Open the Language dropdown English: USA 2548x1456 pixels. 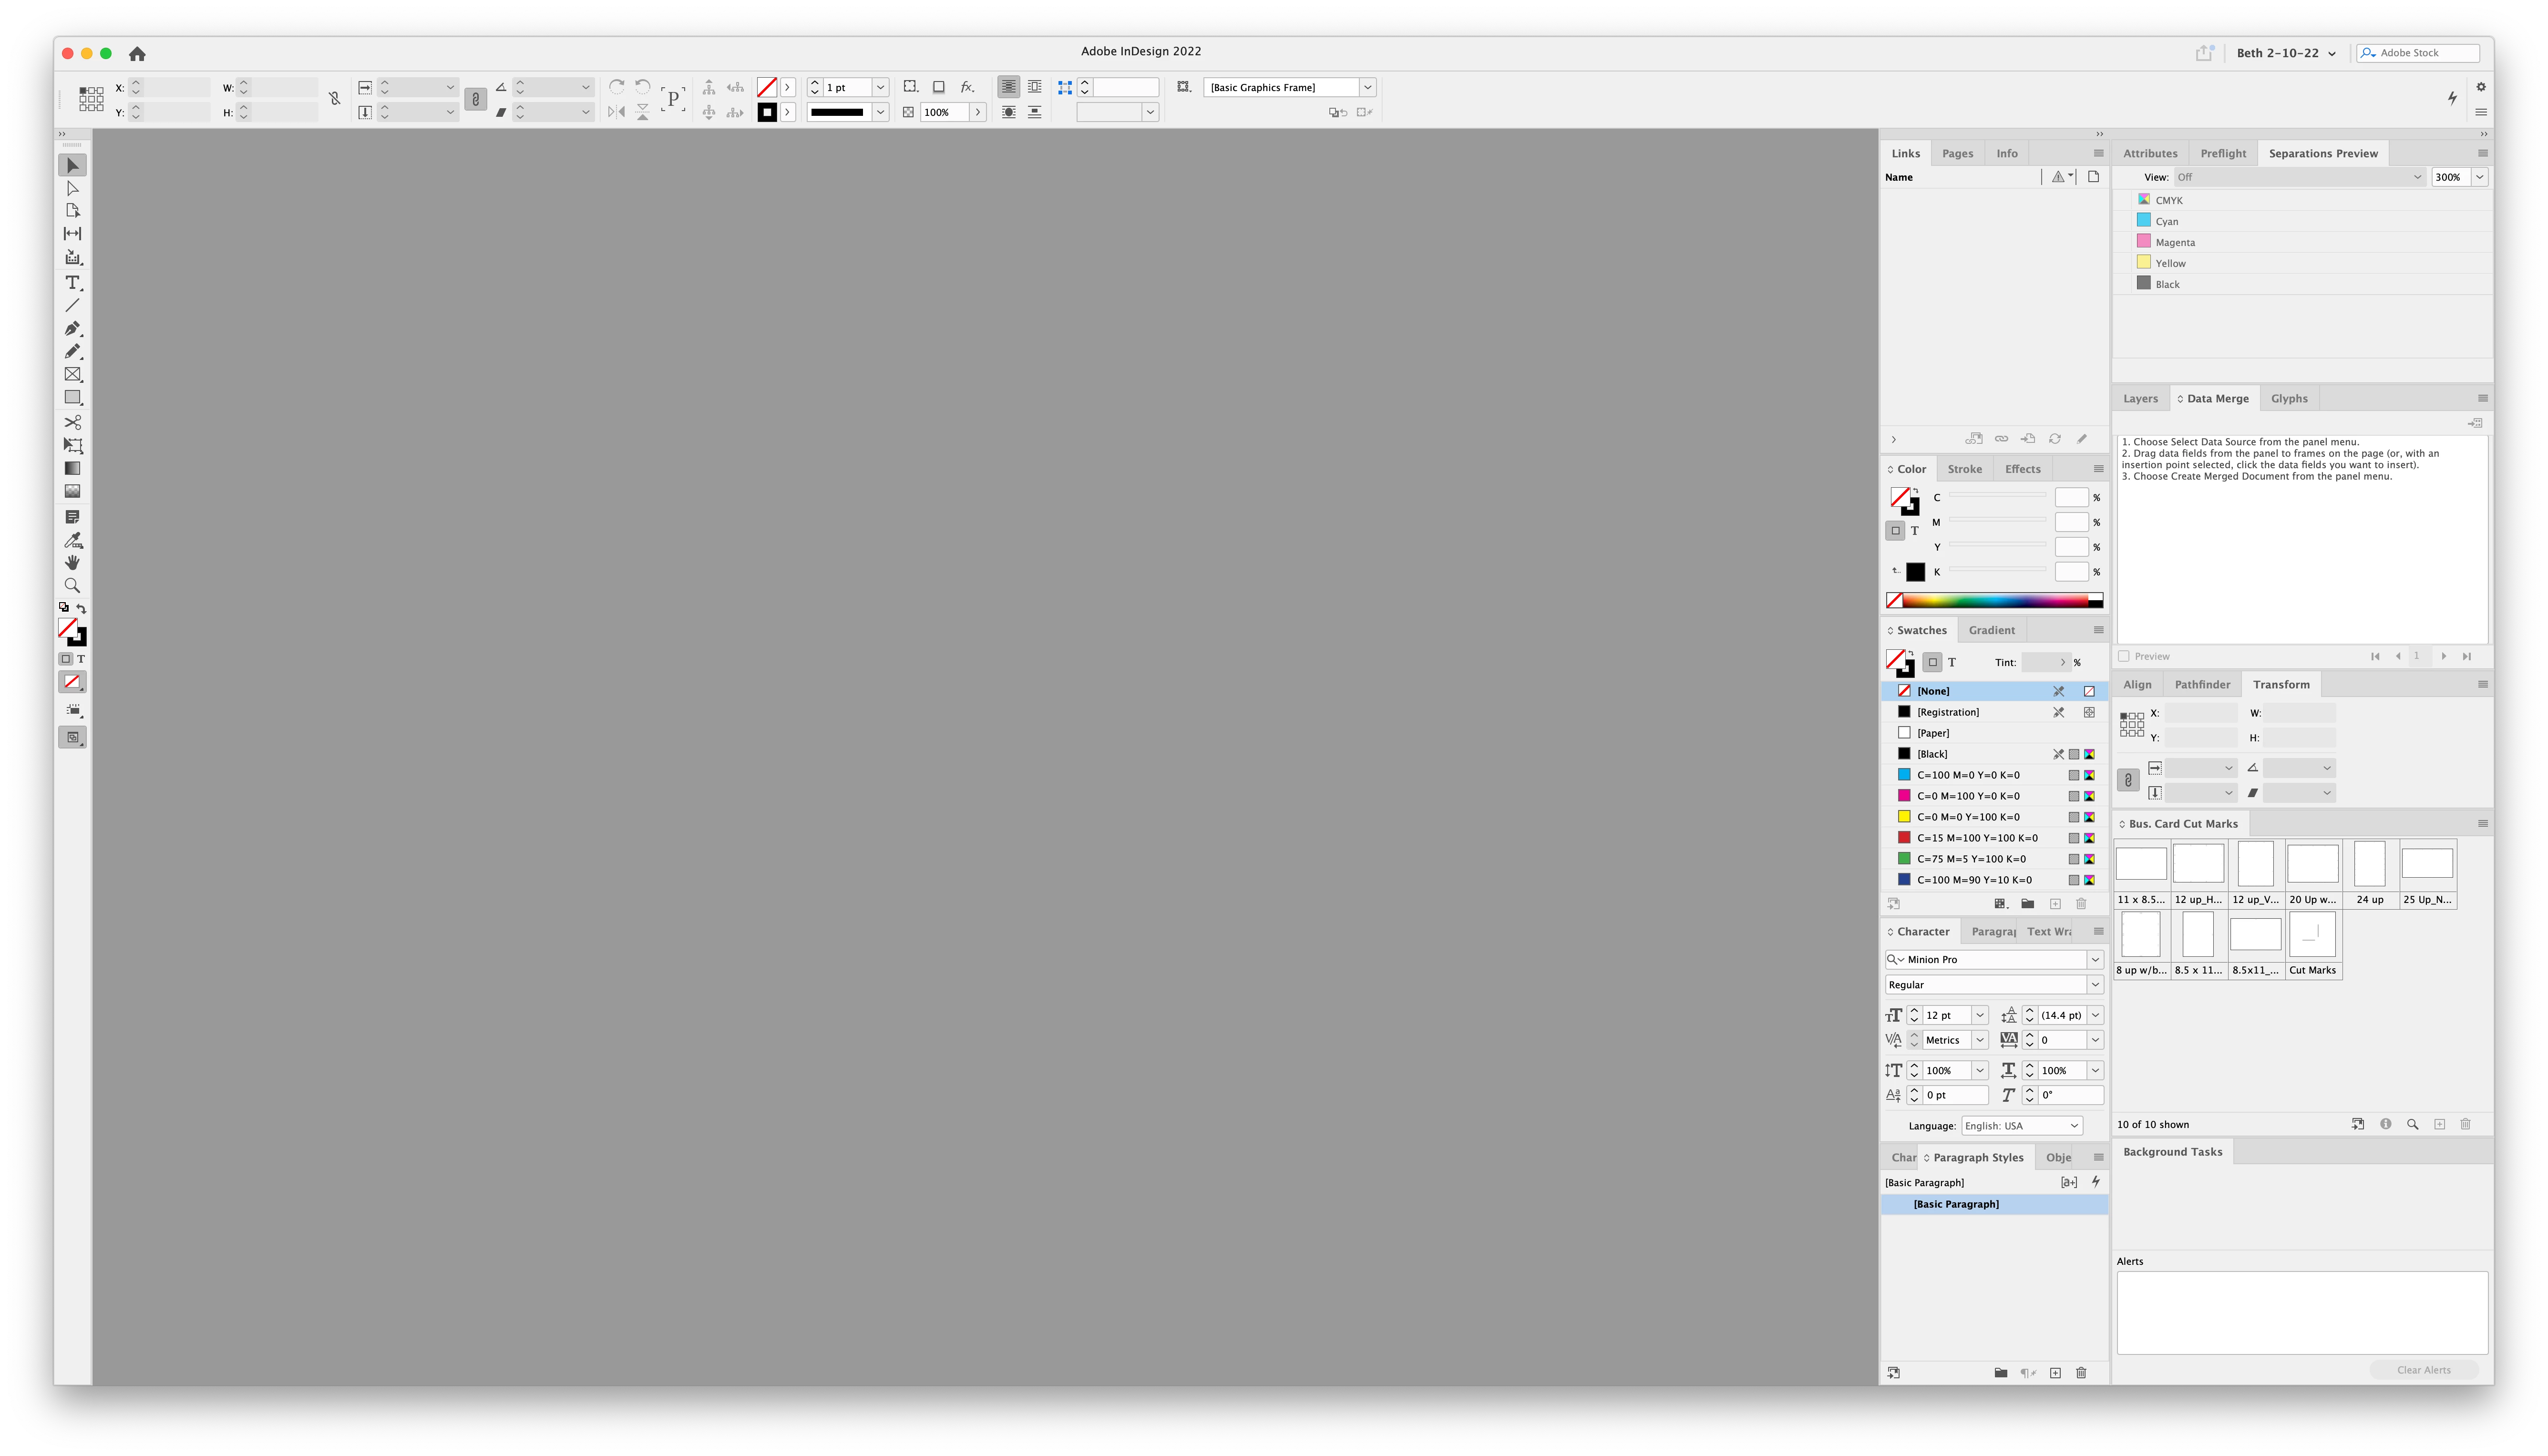click(2021, 1125)
